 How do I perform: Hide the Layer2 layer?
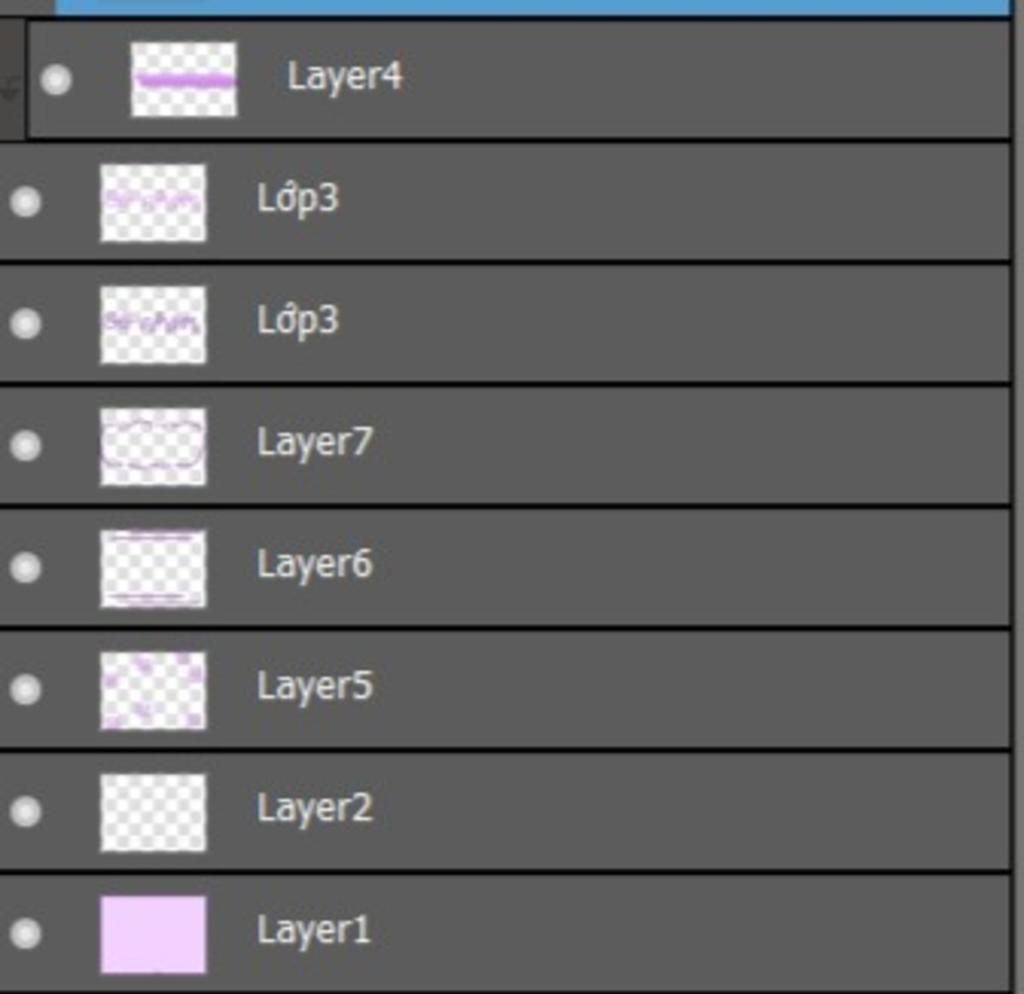[x=25, y=811]
